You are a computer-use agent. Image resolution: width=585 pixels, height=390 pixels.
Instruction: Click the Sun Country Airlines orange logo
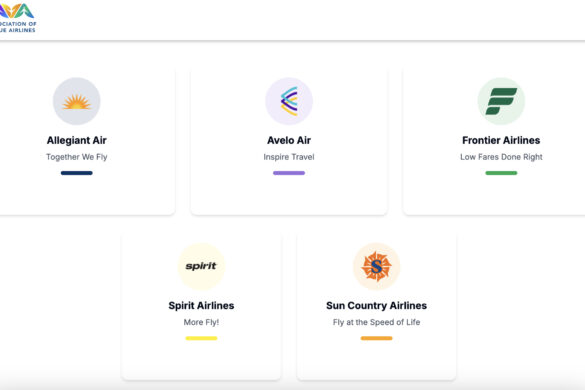pyautogui.click(x=376, y=266)
